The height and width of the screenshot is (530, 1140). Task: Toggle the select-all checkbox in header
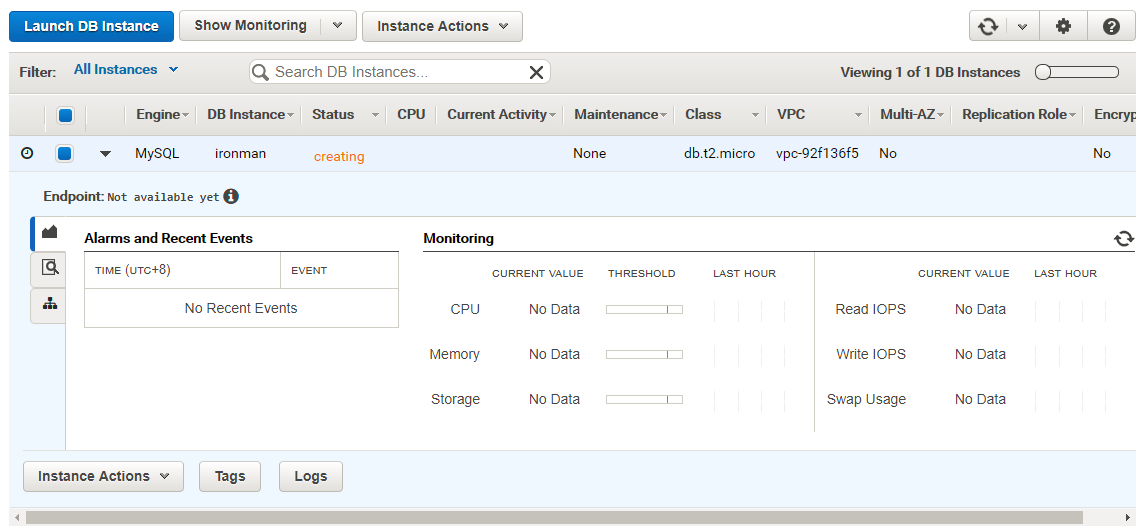(x=65, y=115)
